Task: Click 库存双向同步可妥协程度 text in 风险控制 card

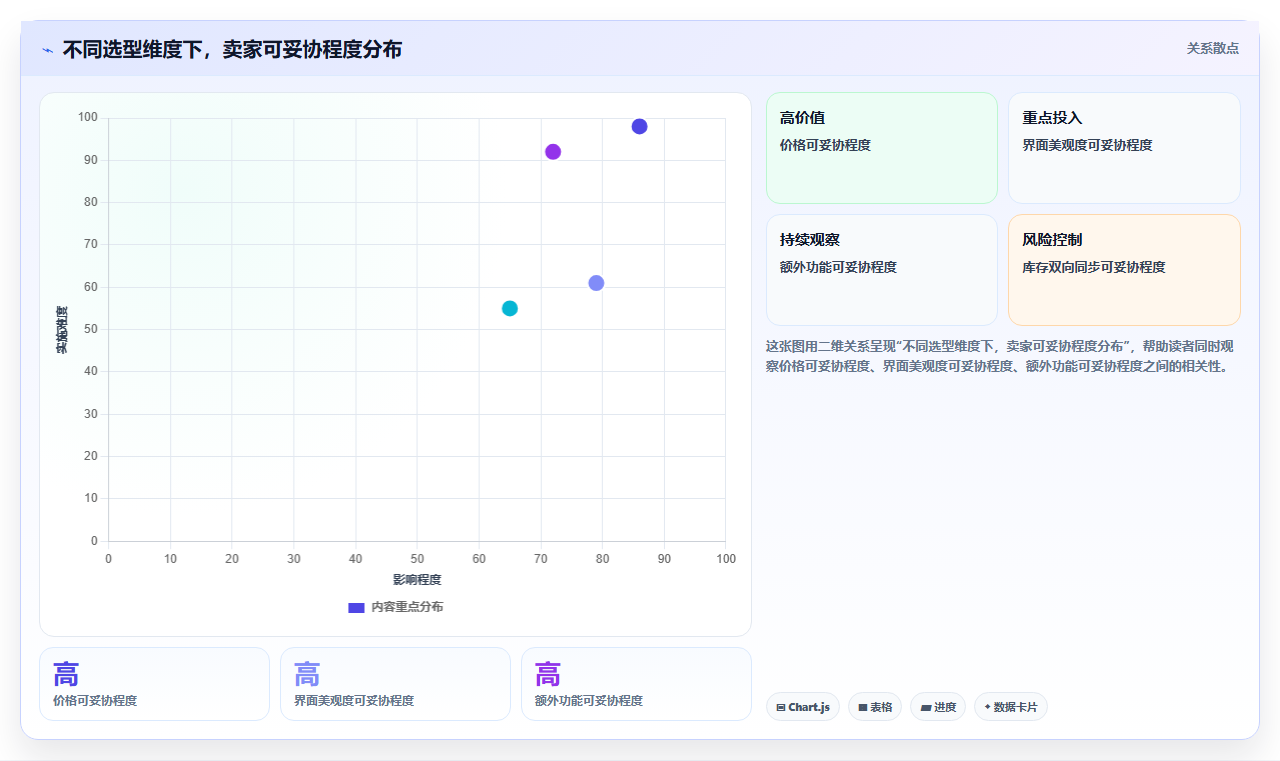Action: click(1094, 267)
